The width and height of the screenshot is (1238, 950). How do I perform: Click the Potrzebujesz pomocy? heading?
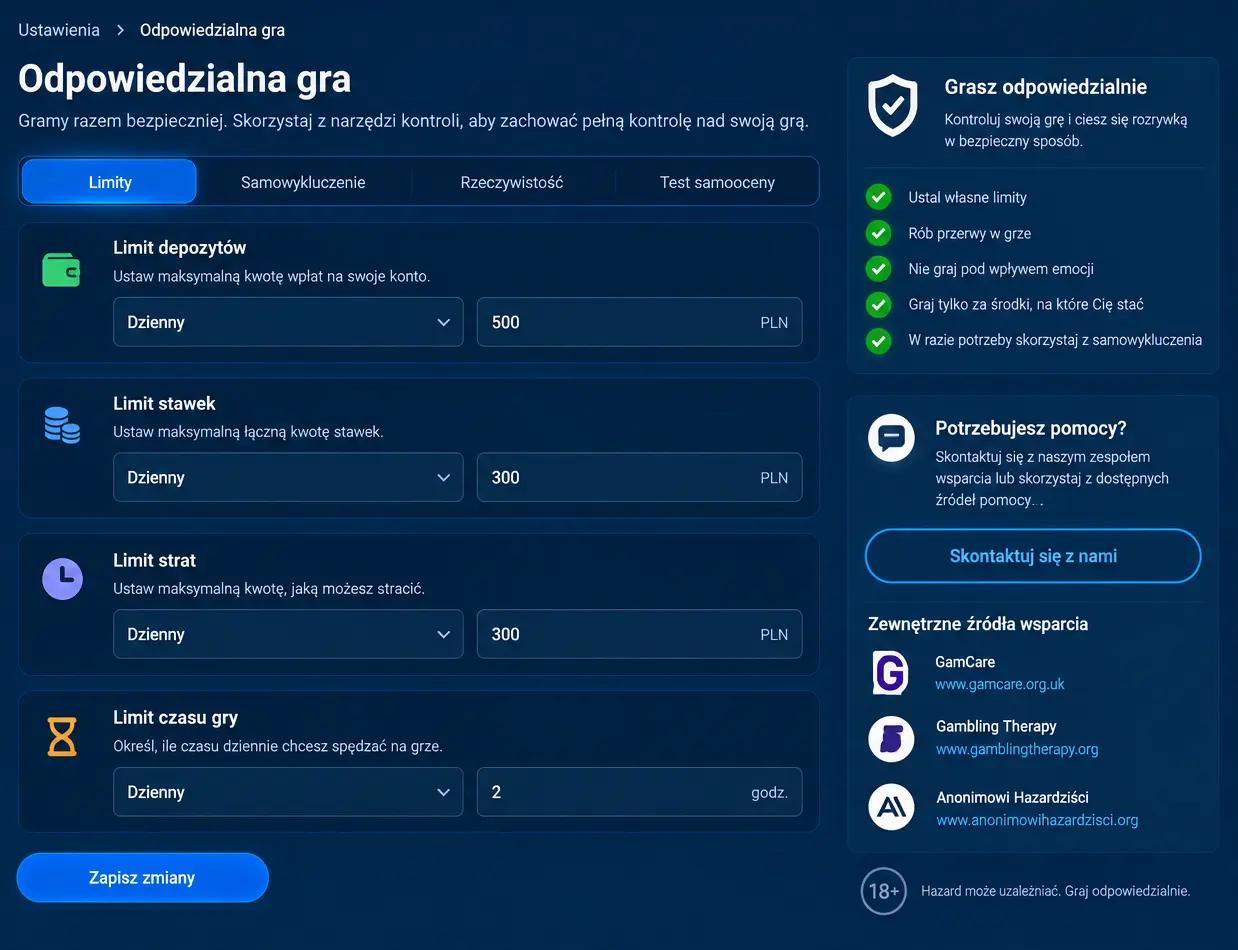pos(1031,428)
